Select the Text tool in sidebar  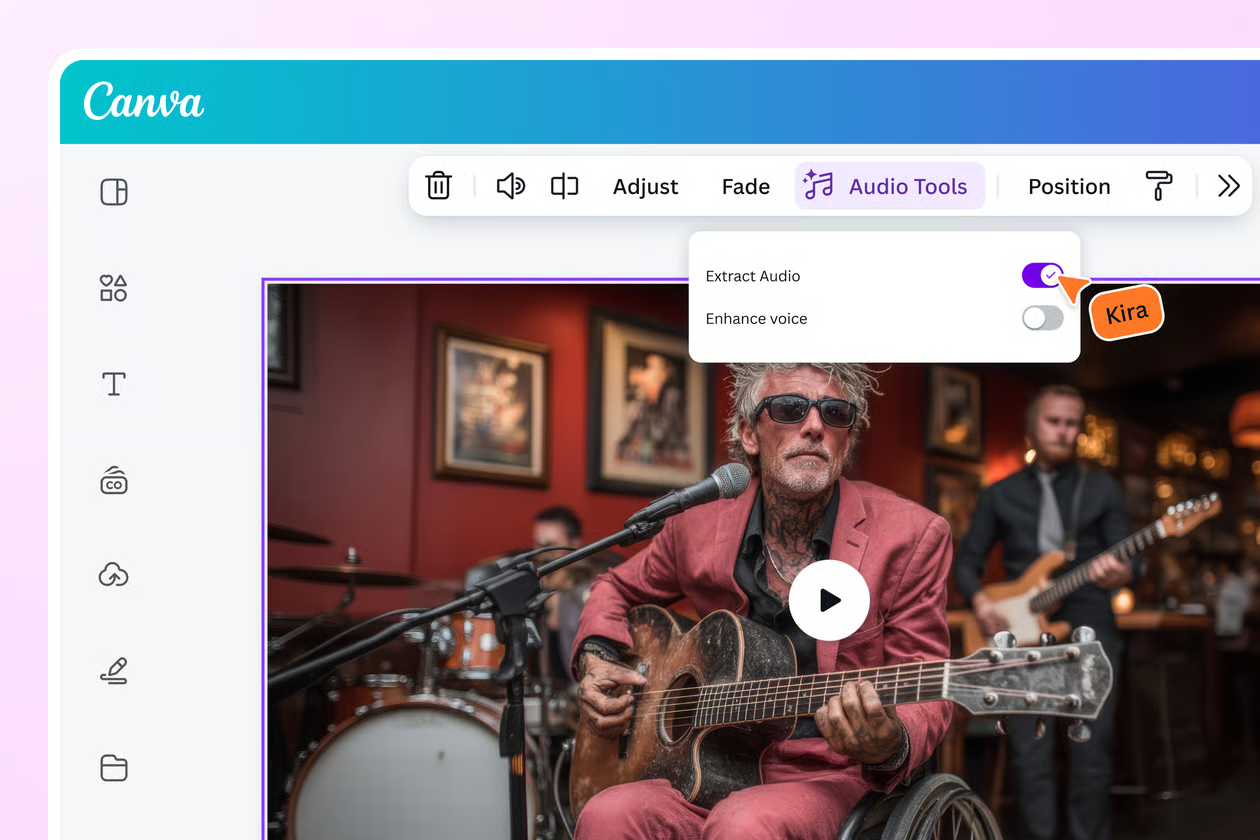114,384
